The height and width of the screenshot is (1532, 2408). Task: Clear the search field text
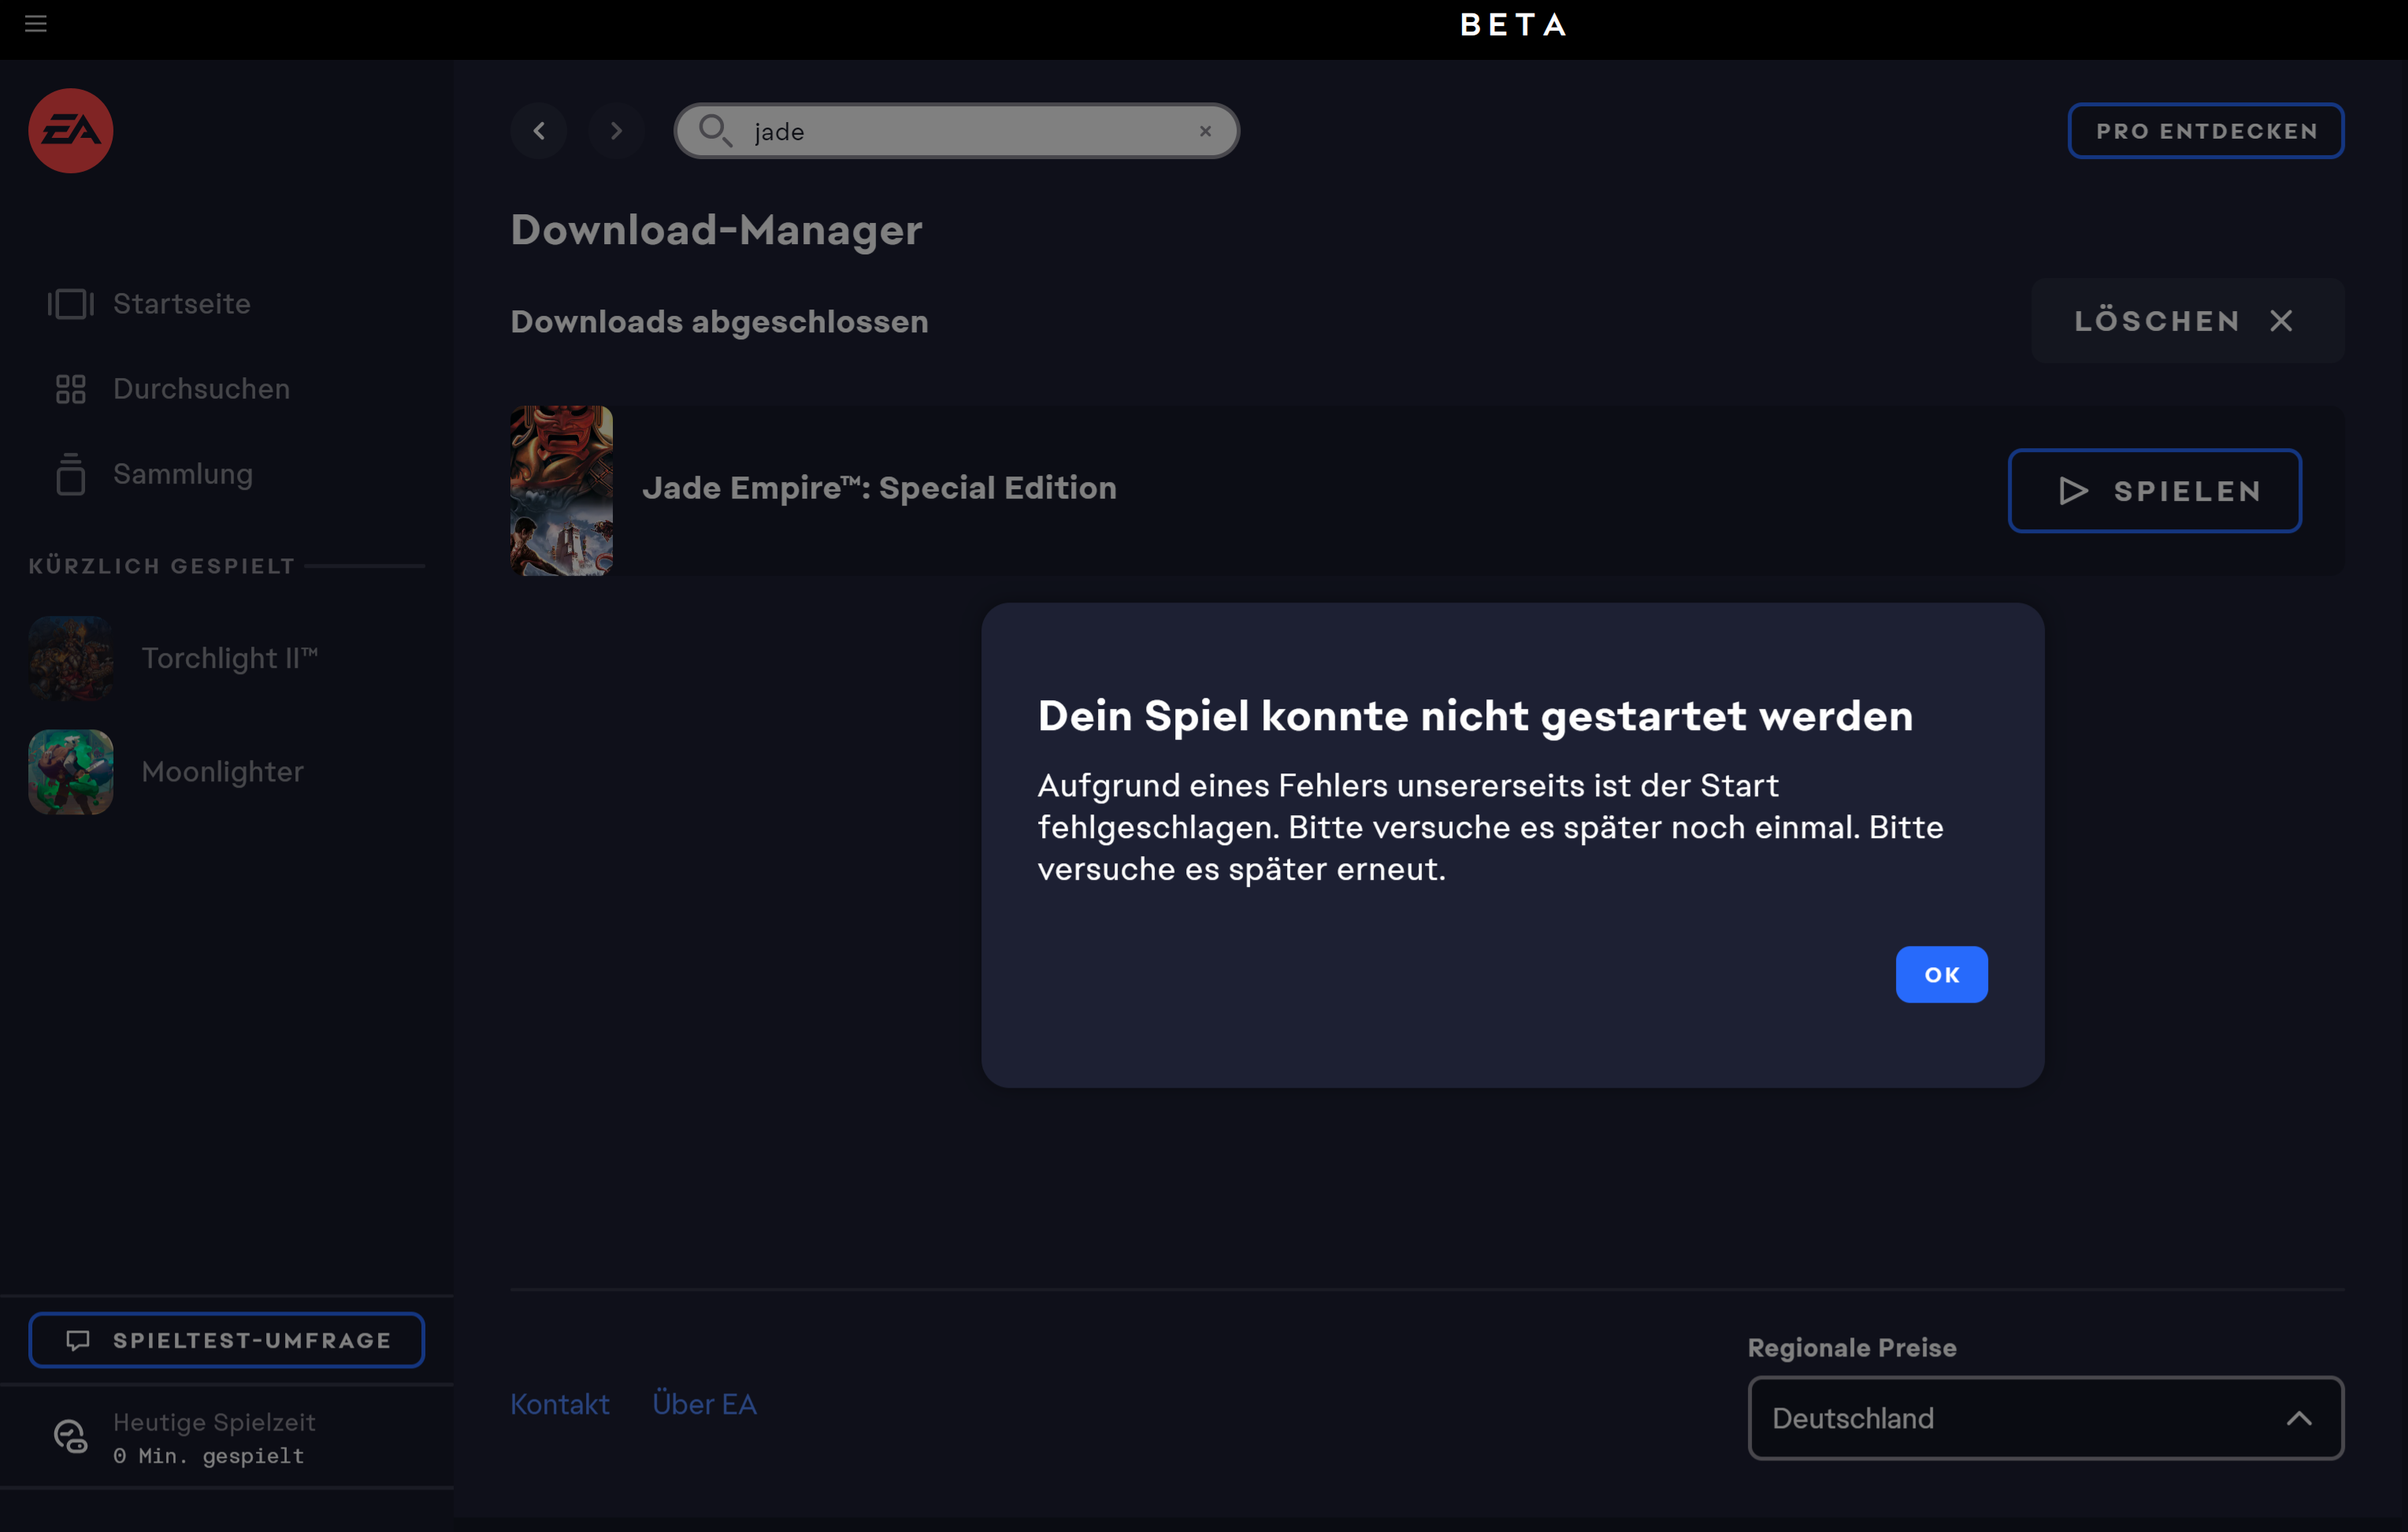pos(1206,131)
